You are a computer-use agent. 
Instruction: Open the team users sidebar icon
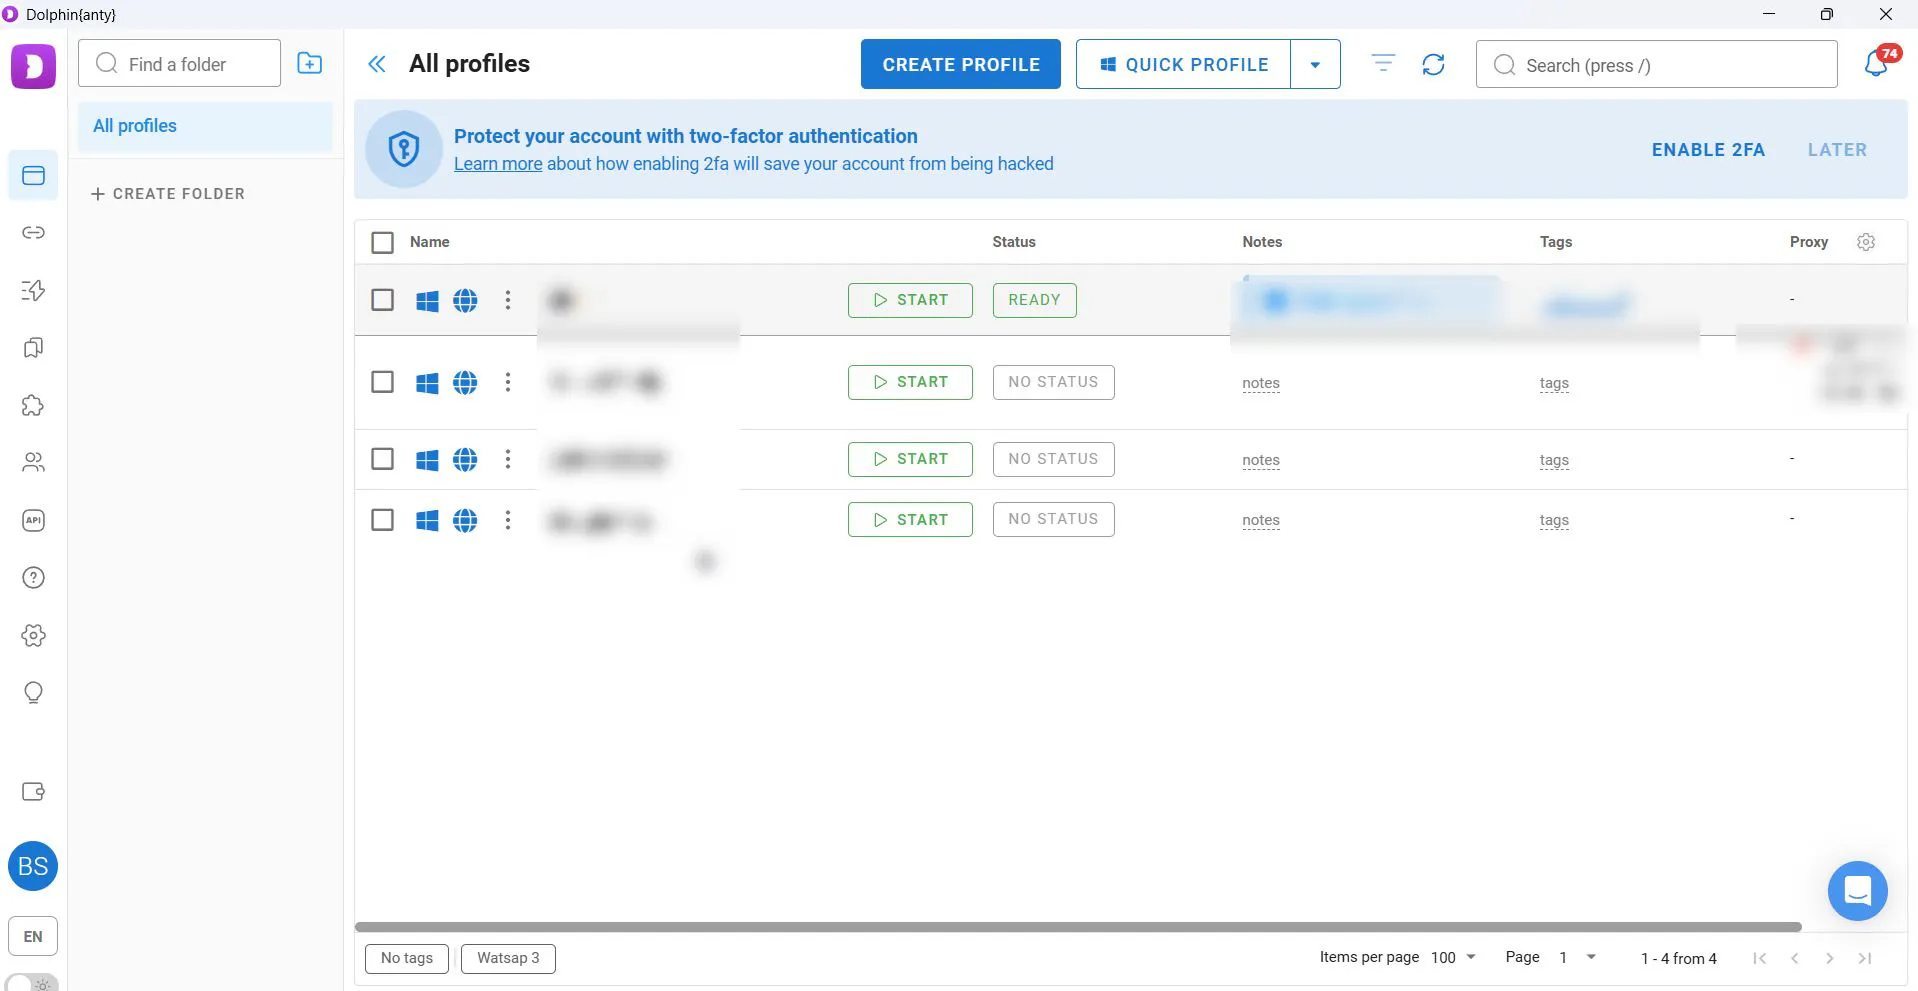(33, 462)
